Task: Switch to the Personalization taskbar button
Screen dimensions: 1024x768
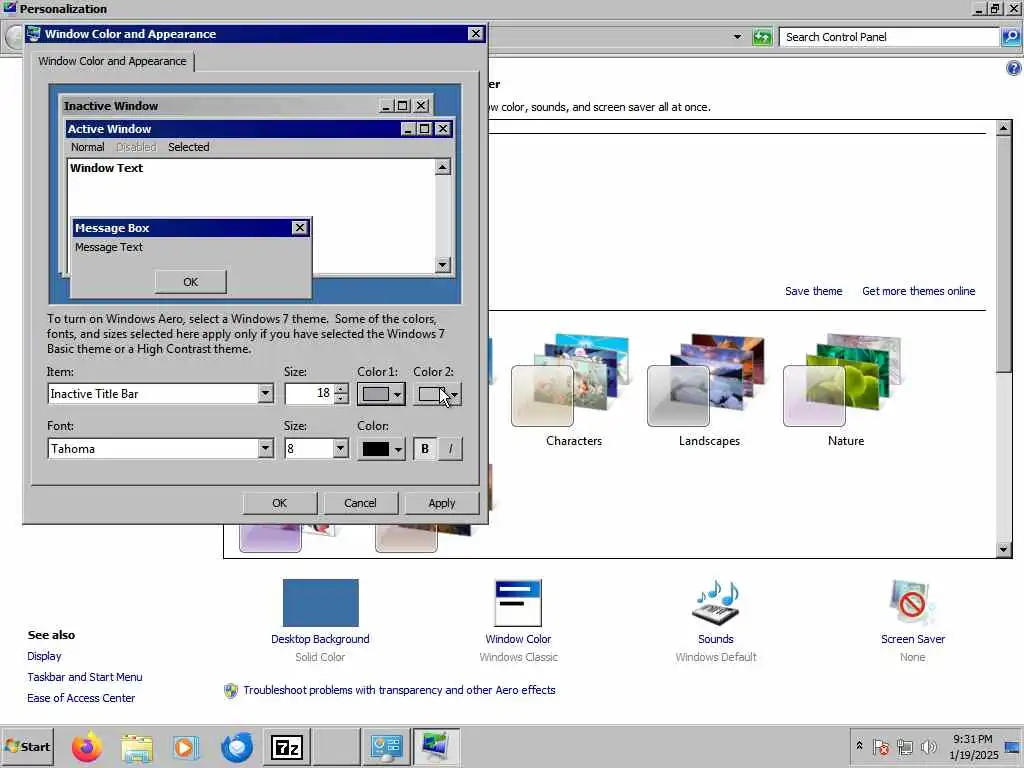Action: 436,746
